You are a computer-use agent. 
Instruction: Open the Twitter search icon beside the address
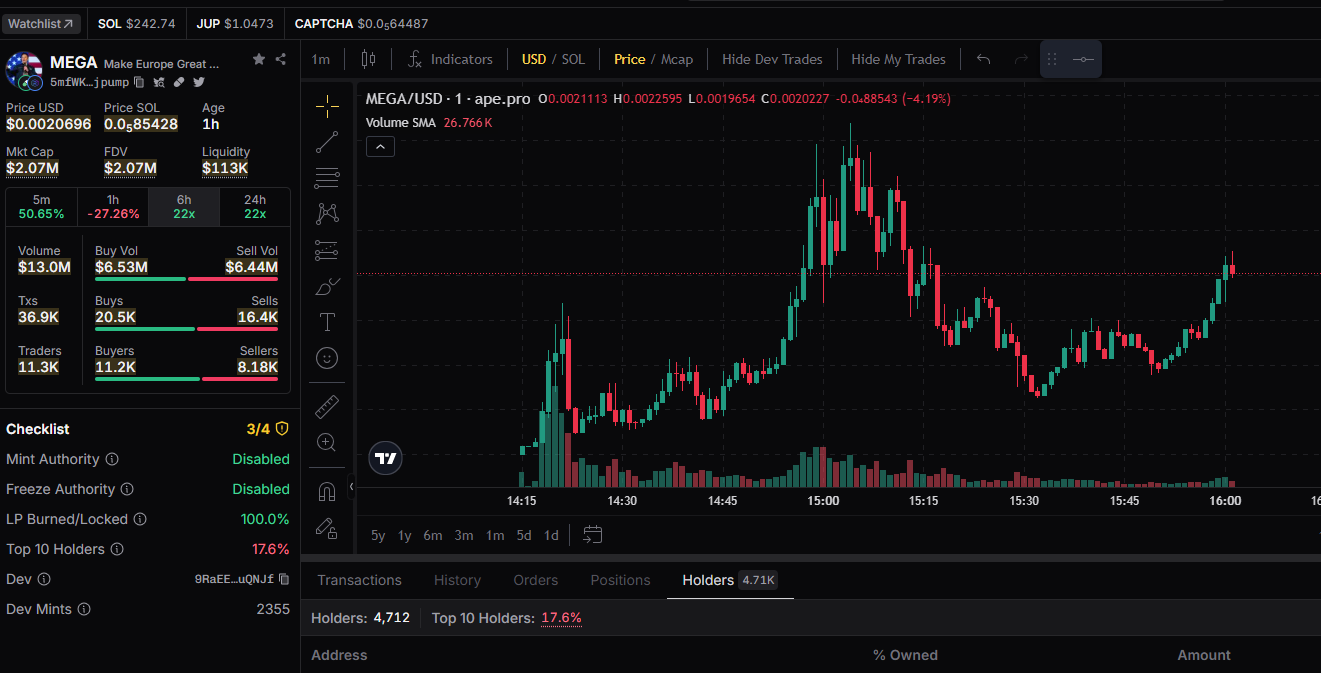[159, 82]
